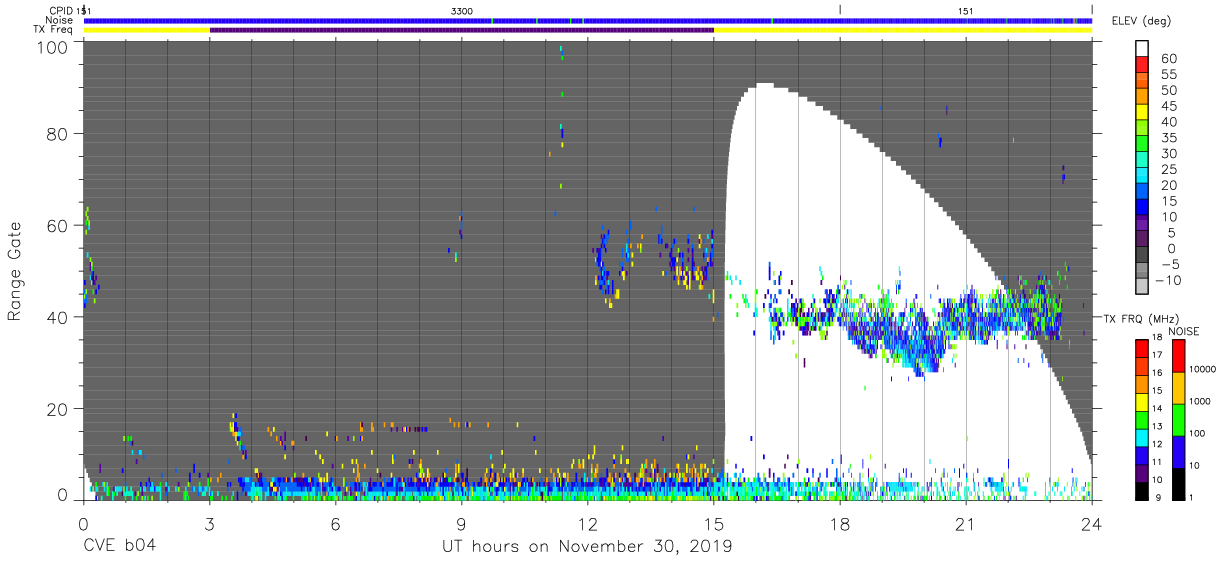Screen dimensions: 1228x567
Task: Click the '80' tick on Range Gate axis
Action: [x=58, y=134]
